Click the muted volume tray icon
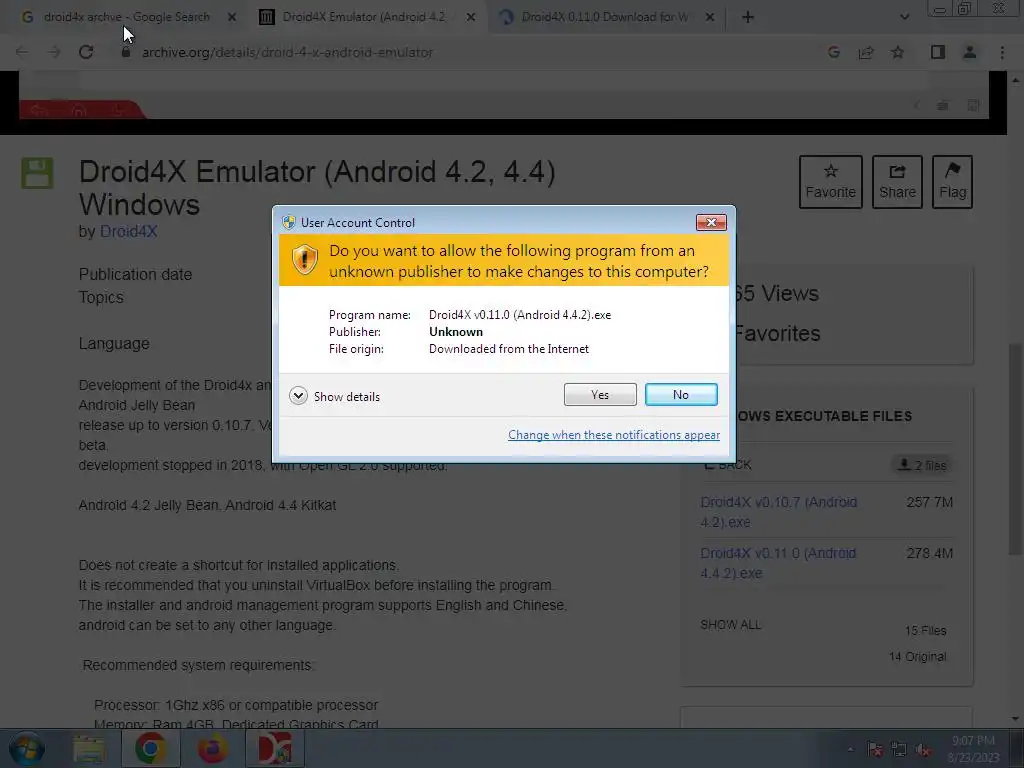Image resolution: width=1024 pixels, height=768 pixels. tap(923, 750)
